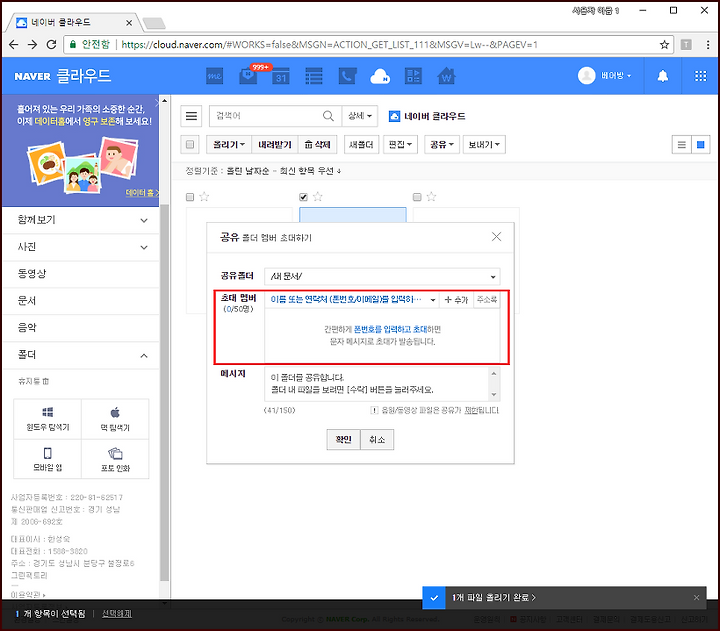Image resolution: width=720 pixels, height=631 pixels.
Task: Toggle the hamburger sidebar menu button
Action: point(191,116)
